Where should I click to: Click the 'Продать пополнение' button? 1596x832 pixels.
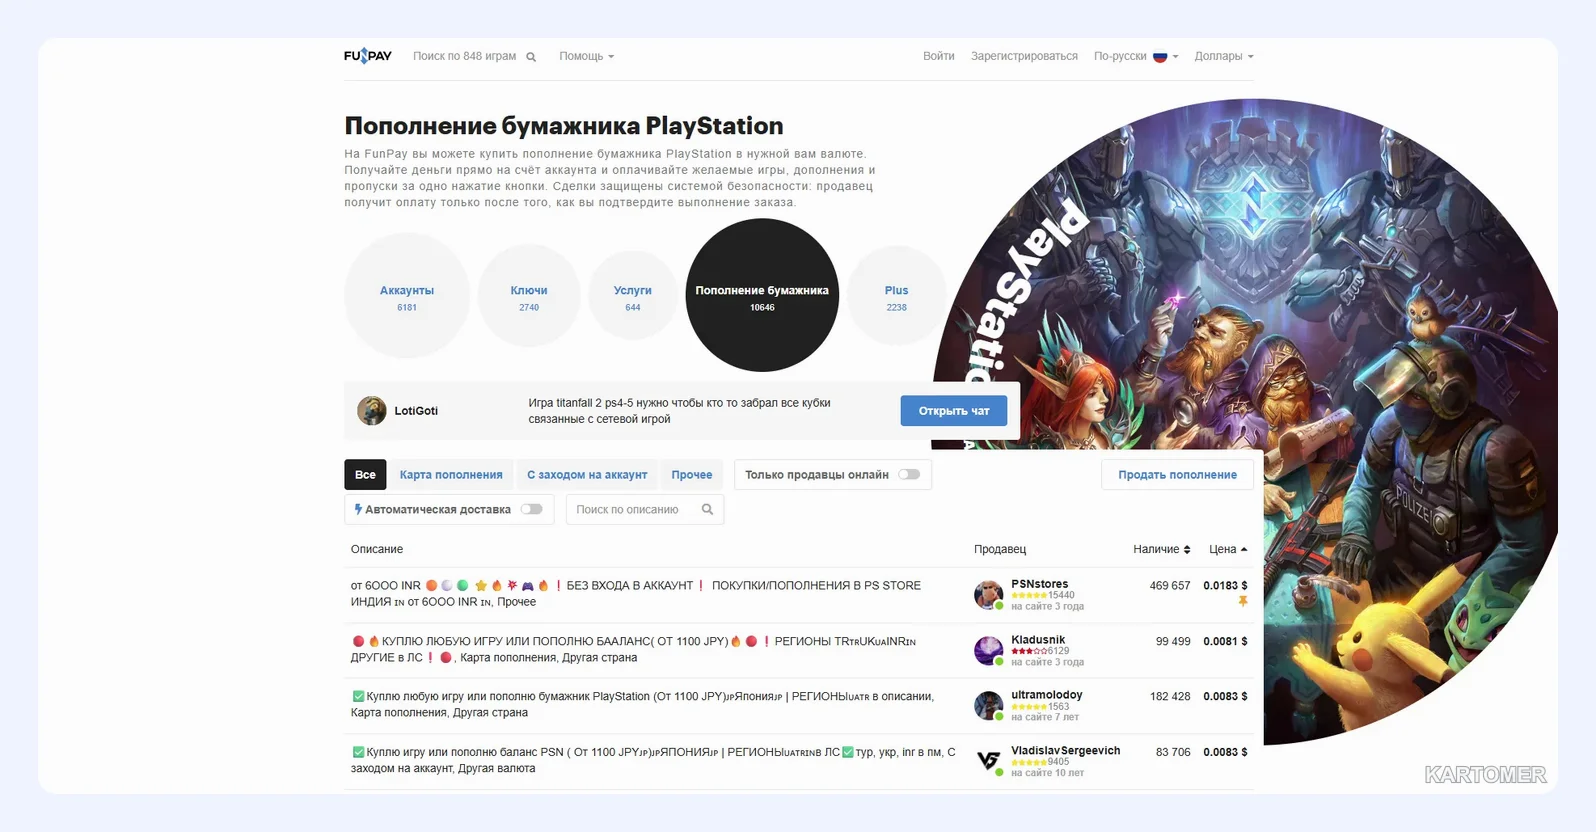[1178, 475]
